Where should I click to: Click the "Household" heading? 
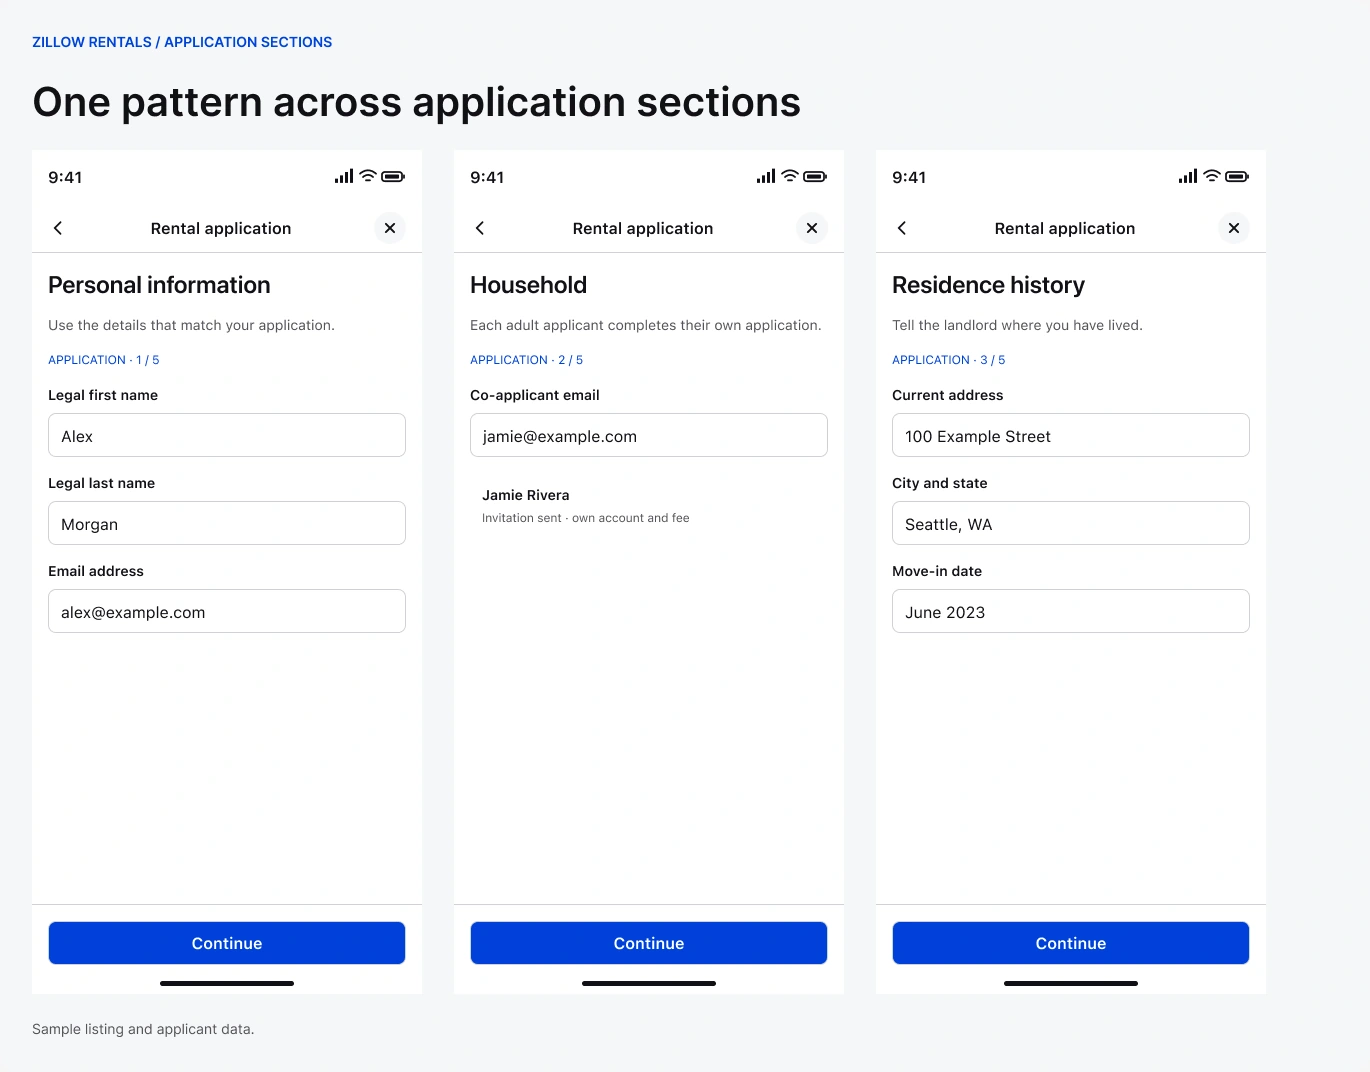529,285
